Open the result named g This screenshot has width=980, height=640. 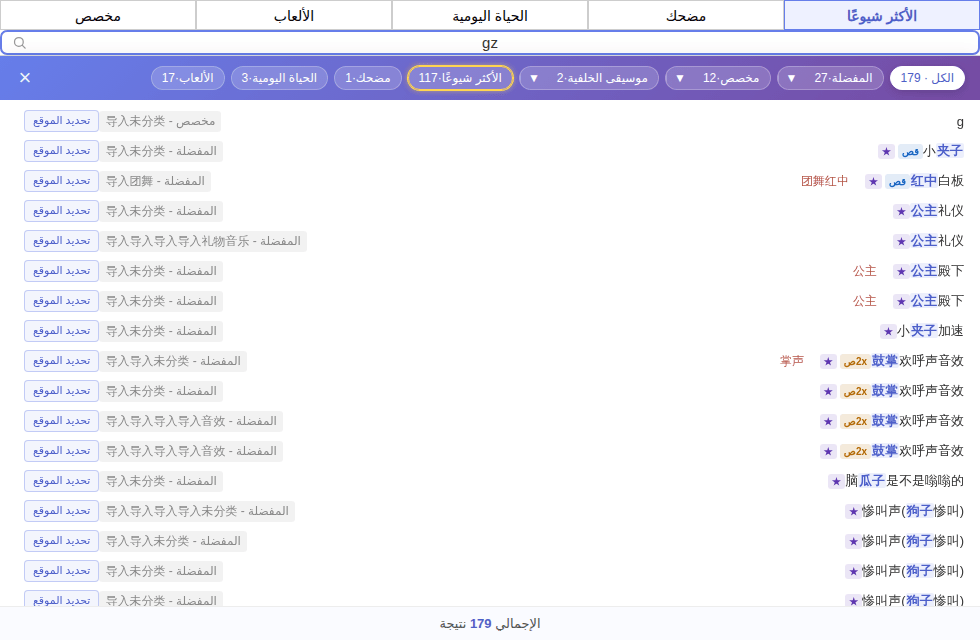(960, 121)
